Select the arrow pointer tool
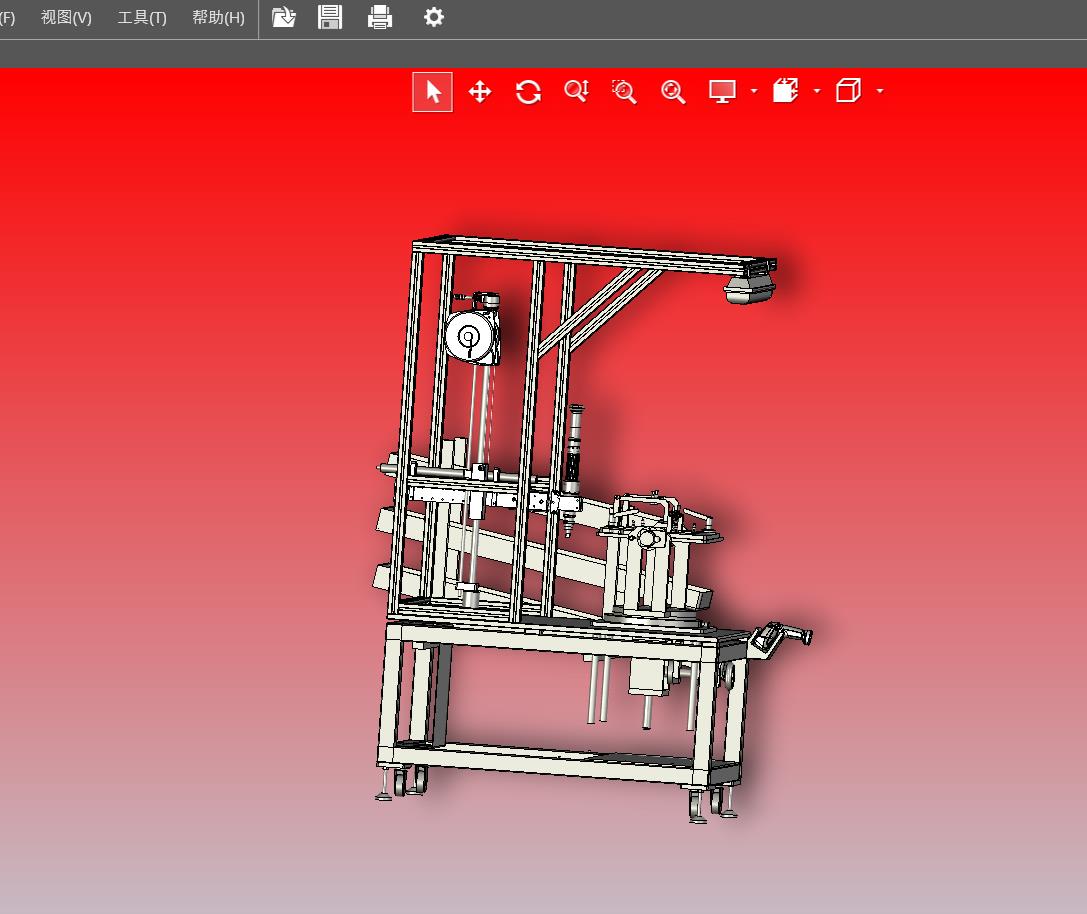The height and width of the screenshot is (914, 1087). click(x=433, y=92)
